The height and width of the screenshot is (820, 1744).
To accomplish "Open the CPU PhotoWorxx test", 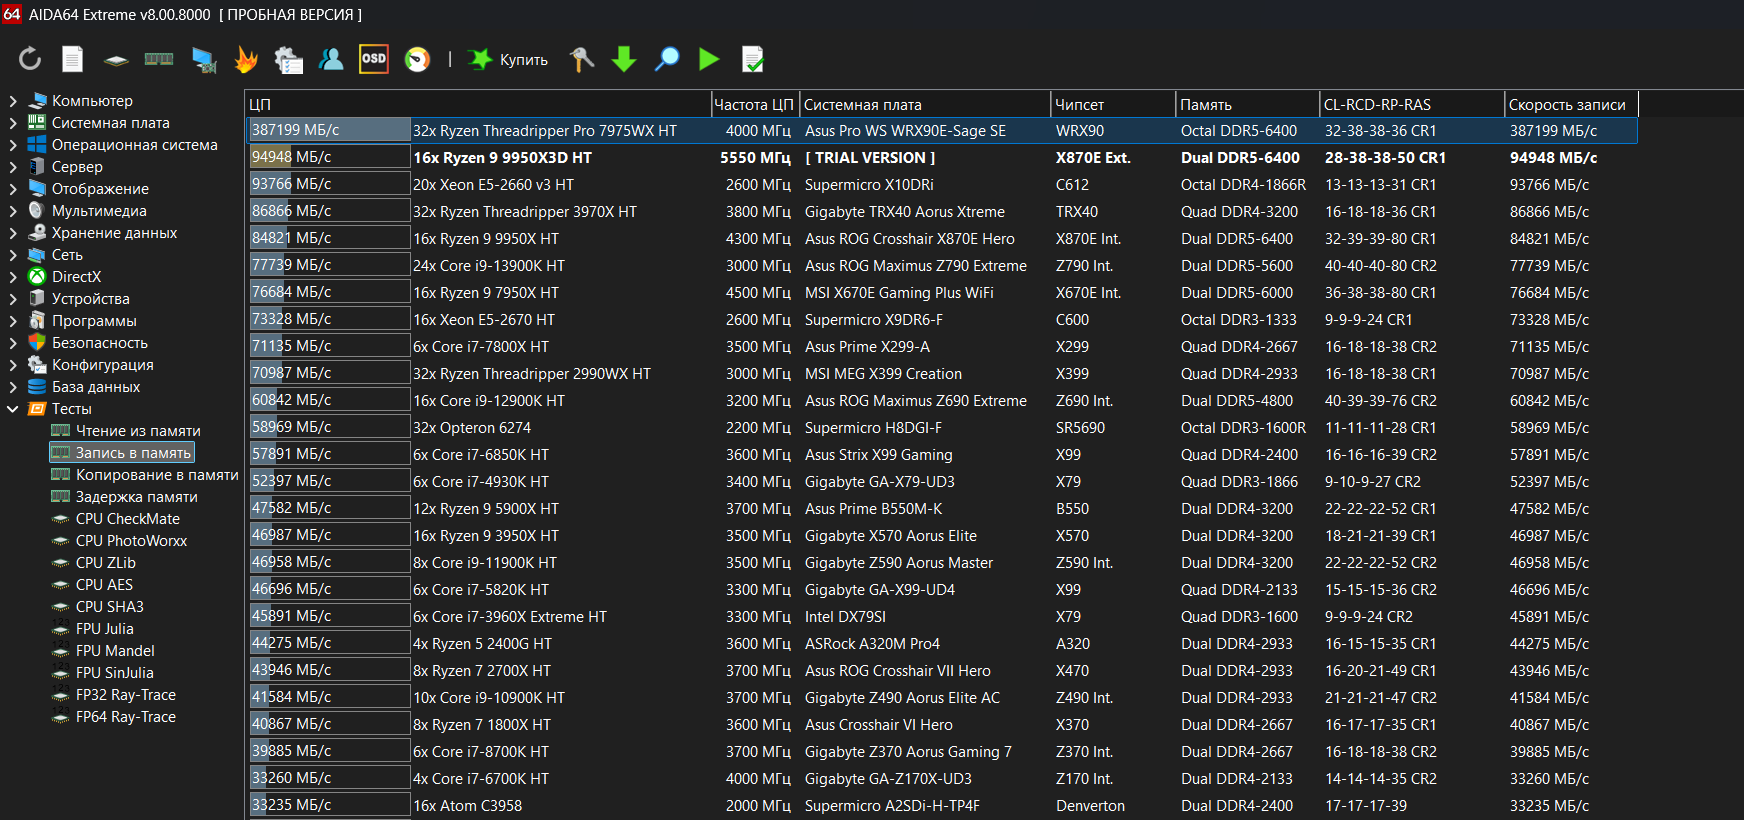I will [131, 541].
